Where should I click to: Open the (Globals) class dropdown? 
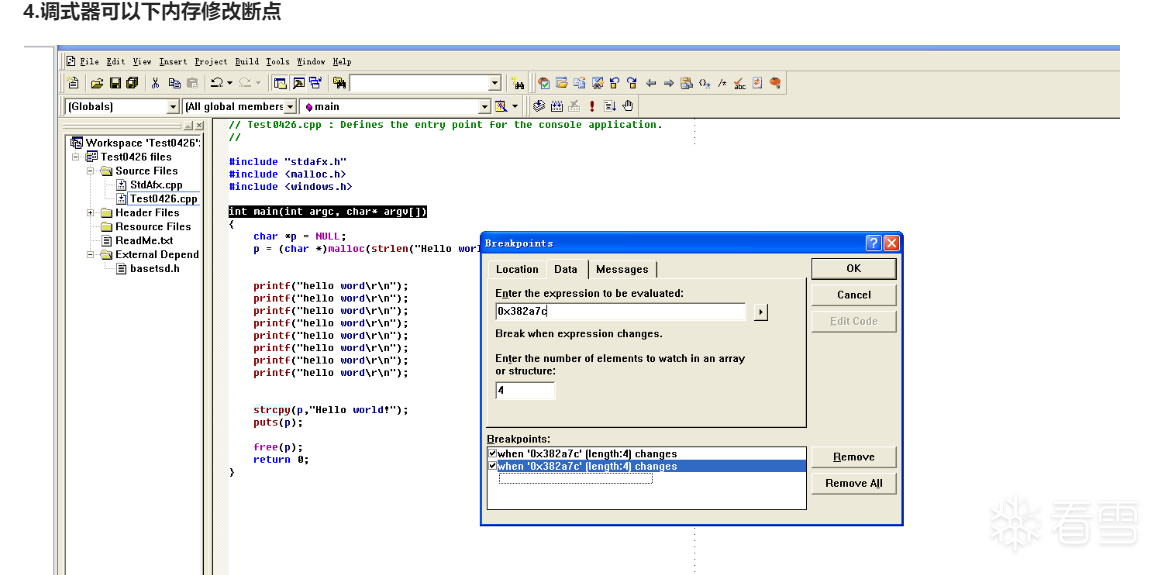pos(172,107)
